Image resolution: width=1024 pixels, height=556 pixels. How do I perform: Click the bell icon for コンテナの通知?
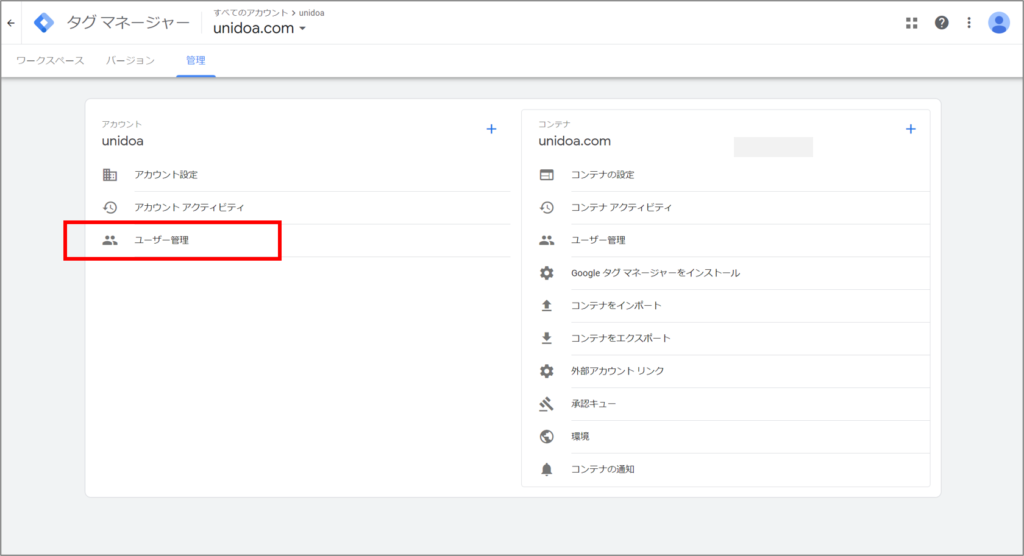(547, 469)
